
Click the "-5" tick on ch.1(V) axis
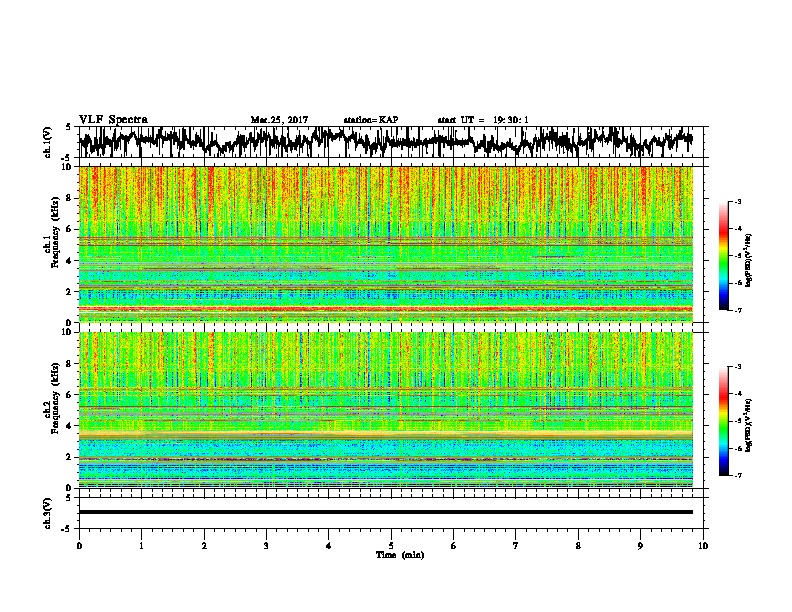point(67,158)
